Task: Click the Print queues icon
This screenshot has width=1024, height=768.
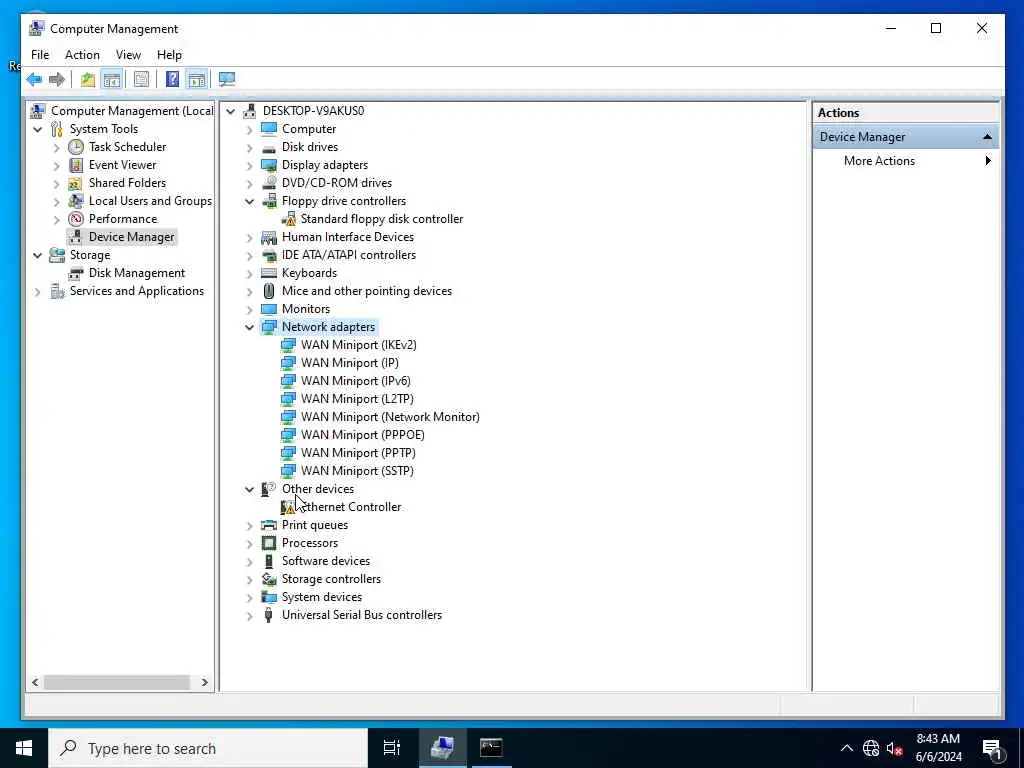Action: pyautogui.click(x=268, y=525)
